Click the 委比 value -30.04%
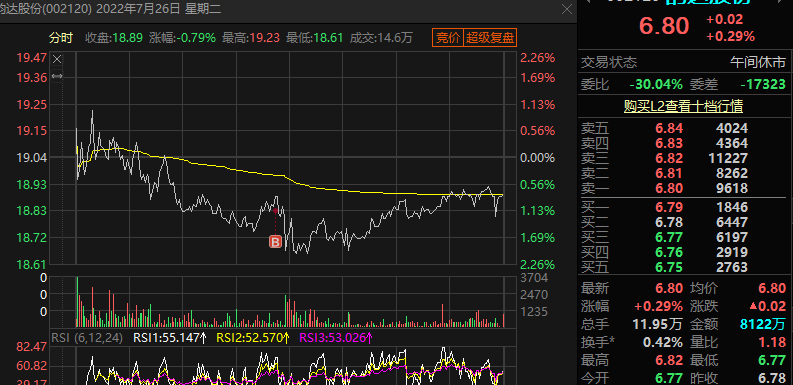The image size is (793, 385). tap(655, 84)
